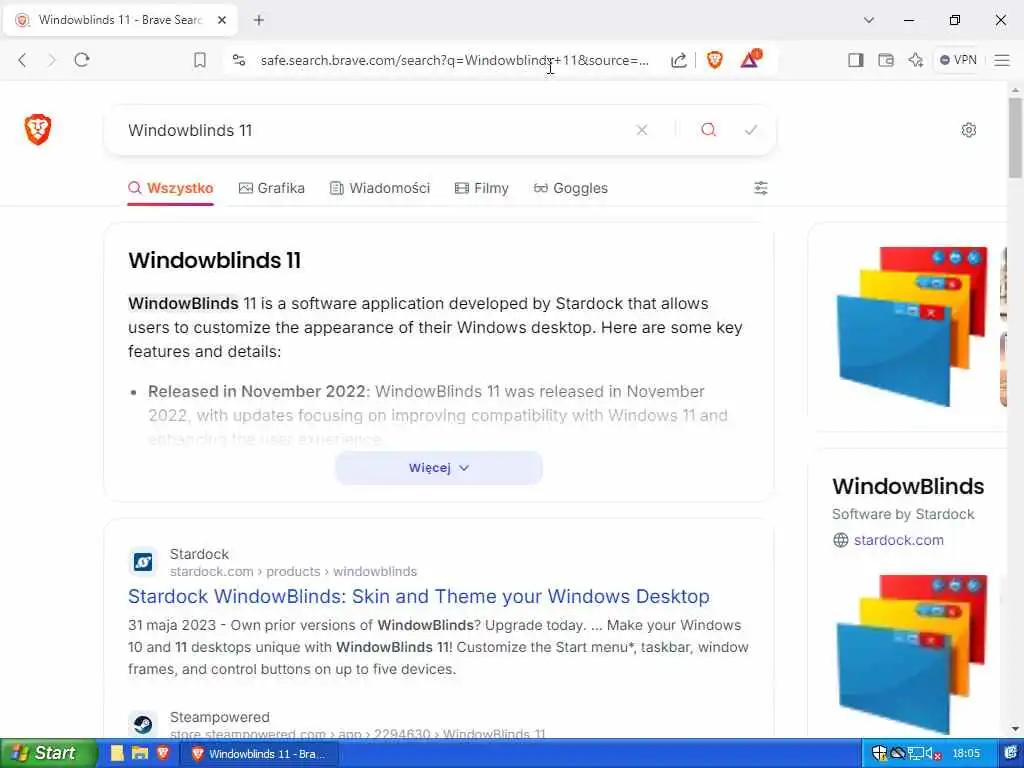
Task: Open Brave Shields lion icon
Action: pyautogui.click(x=714, y=60)
